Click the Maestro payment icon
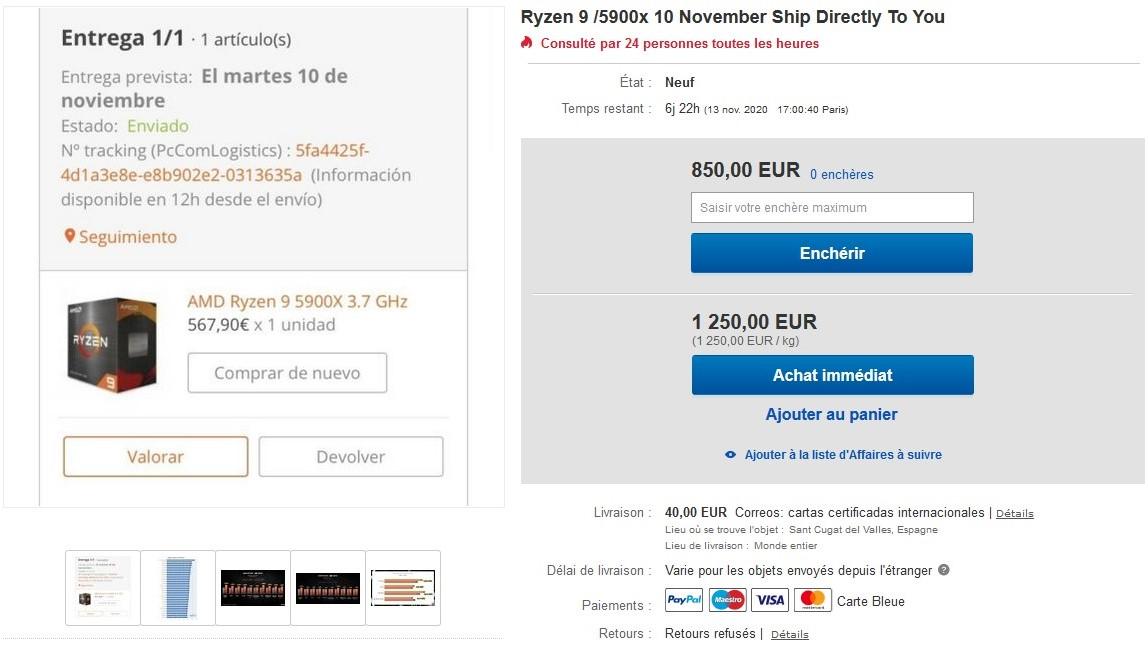Screen dimensions: 1148x645 tap(728, 600)
